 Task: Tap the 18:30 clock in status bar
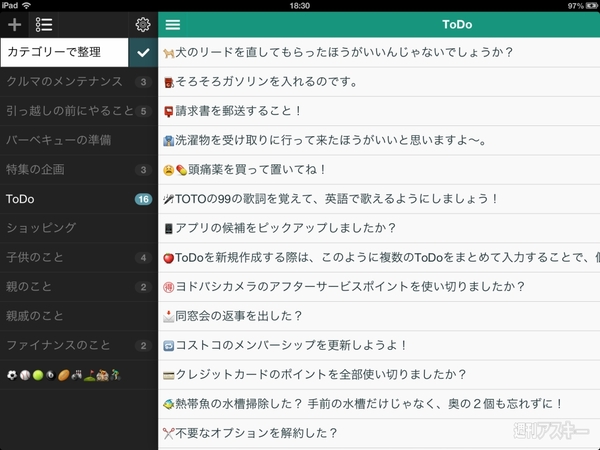click(300, 5)
